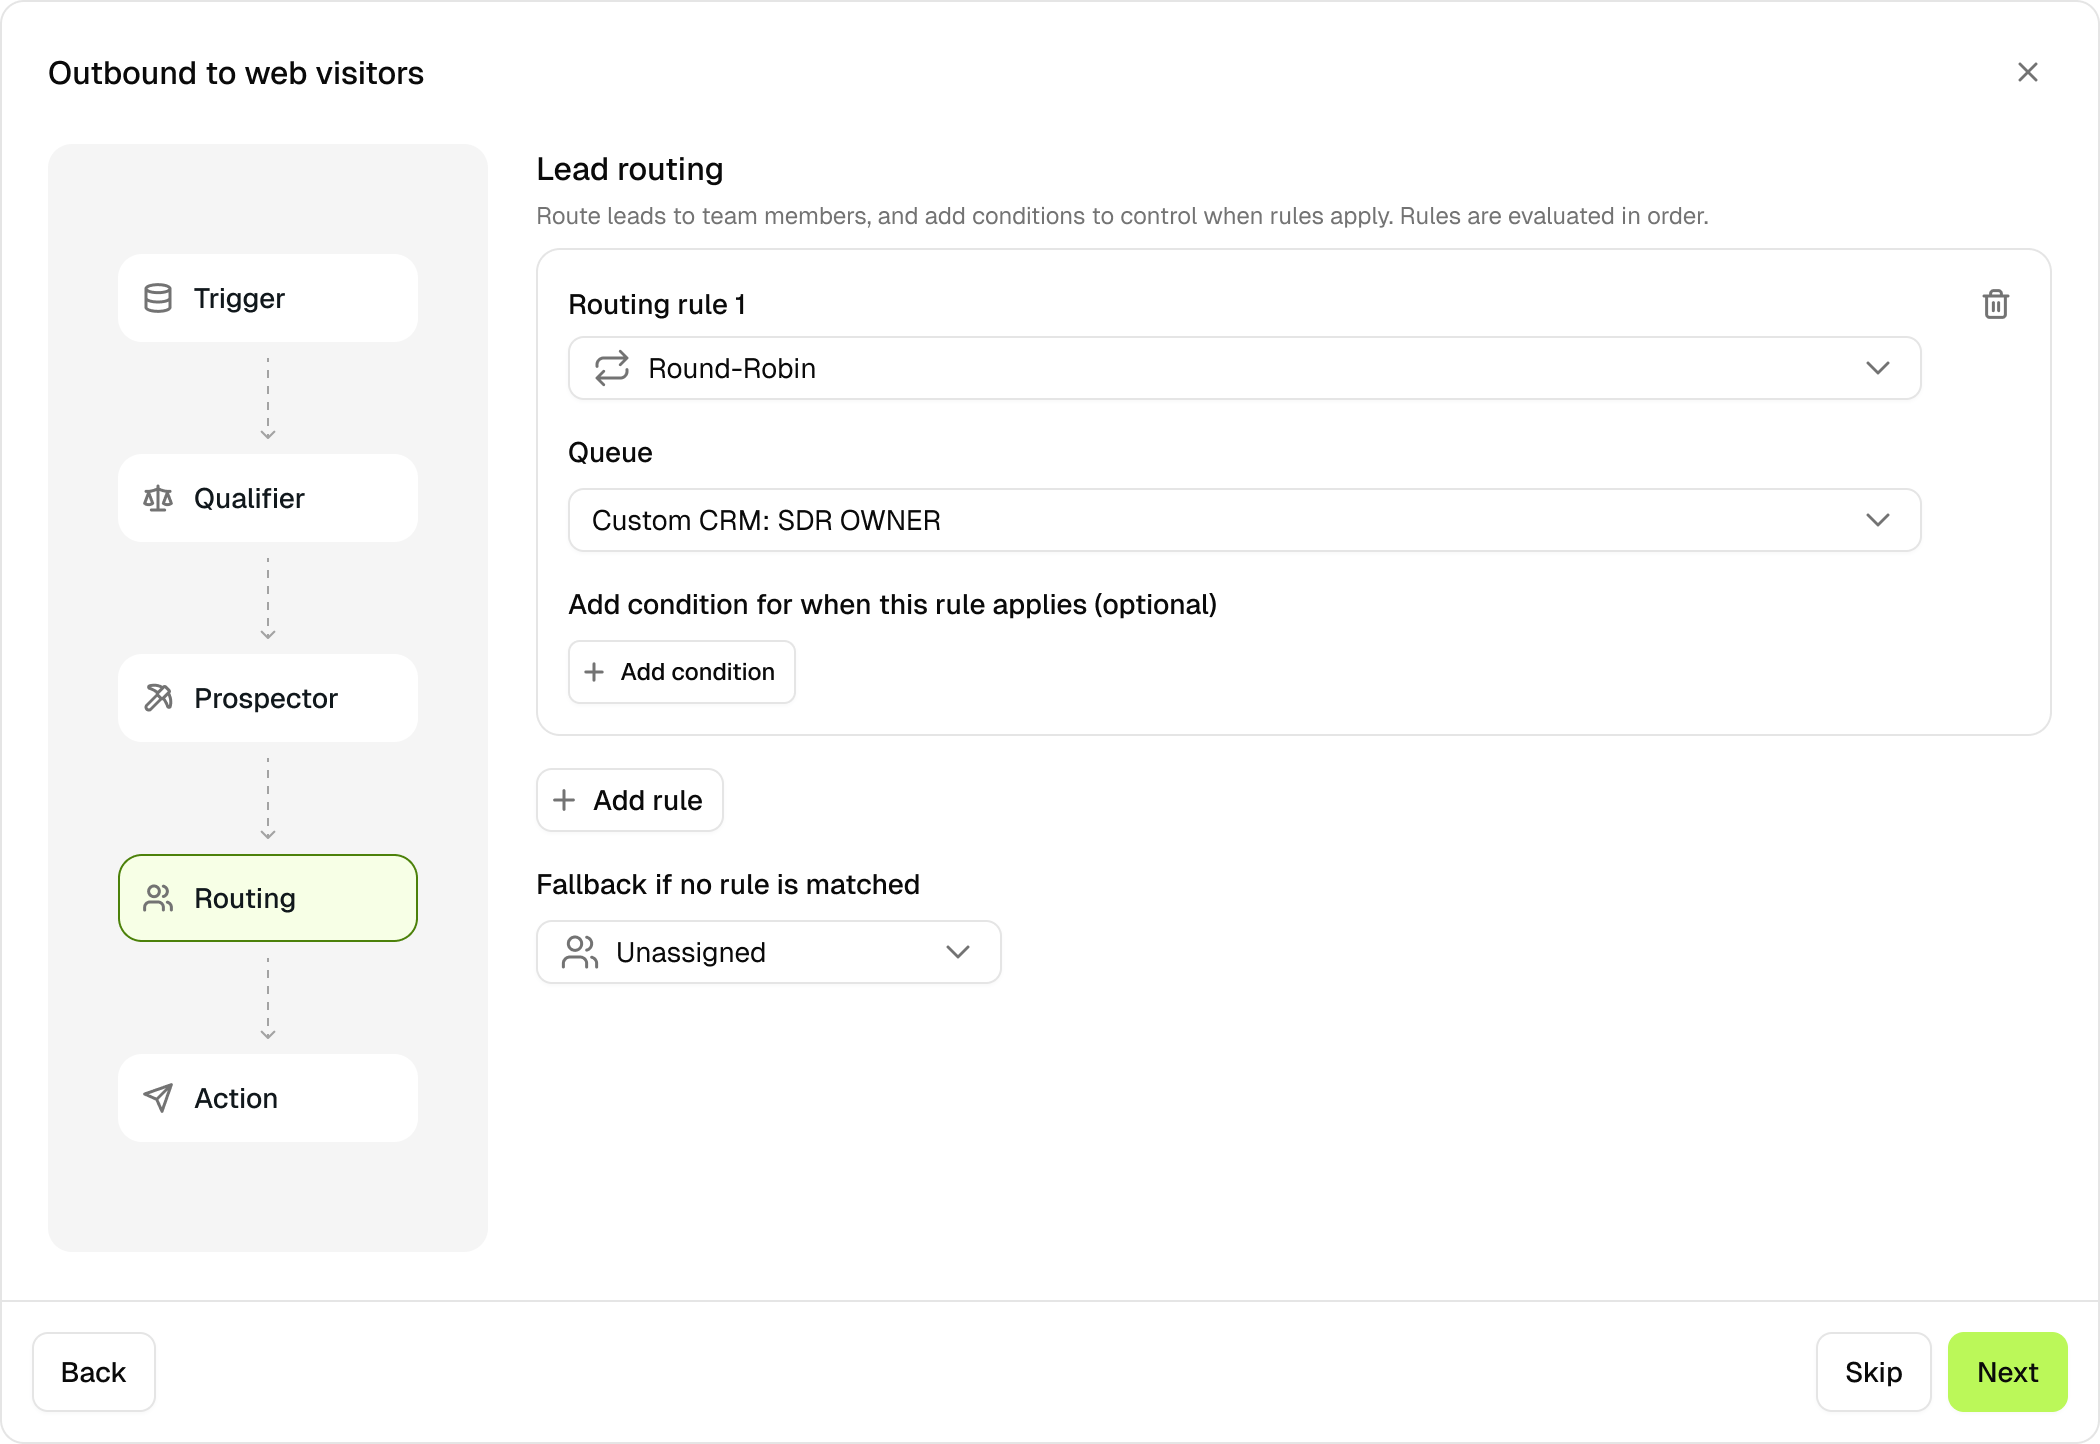2100x1444 pixels.
Task: Skip the lead routing step
Action: tap(1872, 1372)
